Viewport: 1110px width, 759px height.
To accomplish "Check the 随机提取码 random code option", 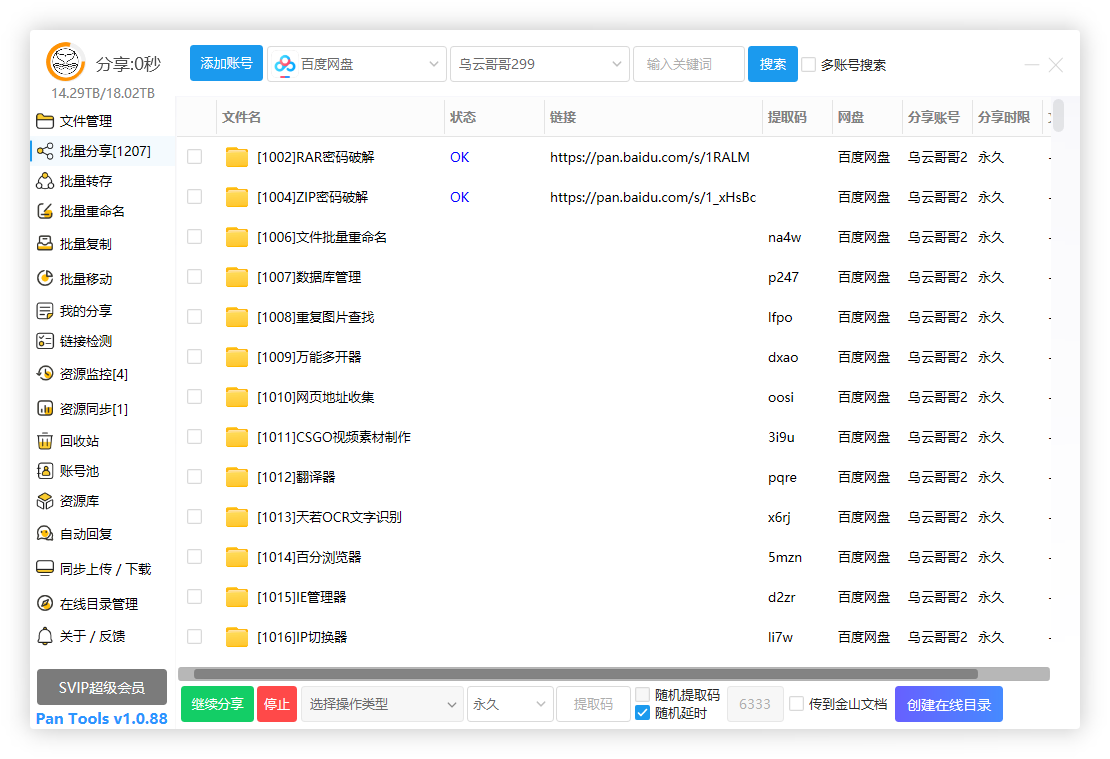I will tap(641, 693).
